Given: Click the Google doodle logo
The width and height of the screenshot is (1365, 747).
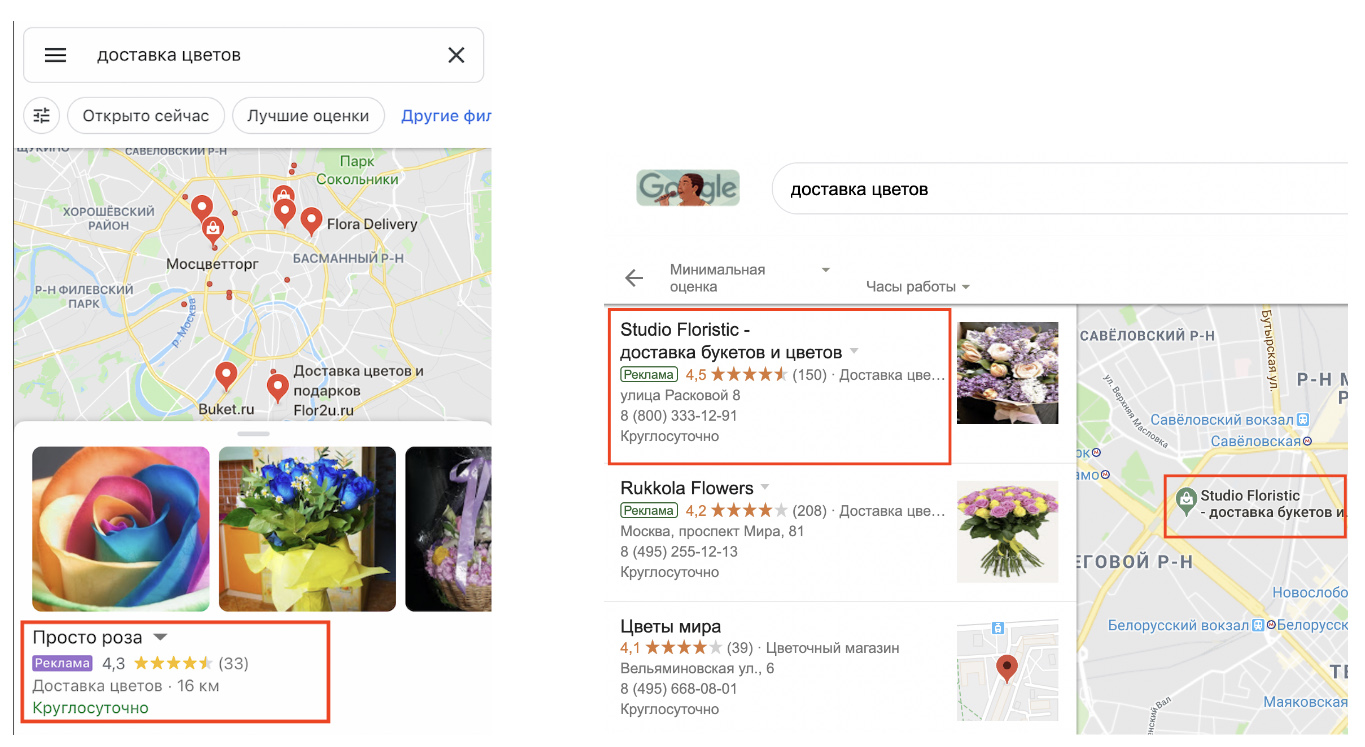Looking at the screenshot, I should point(688,188).
